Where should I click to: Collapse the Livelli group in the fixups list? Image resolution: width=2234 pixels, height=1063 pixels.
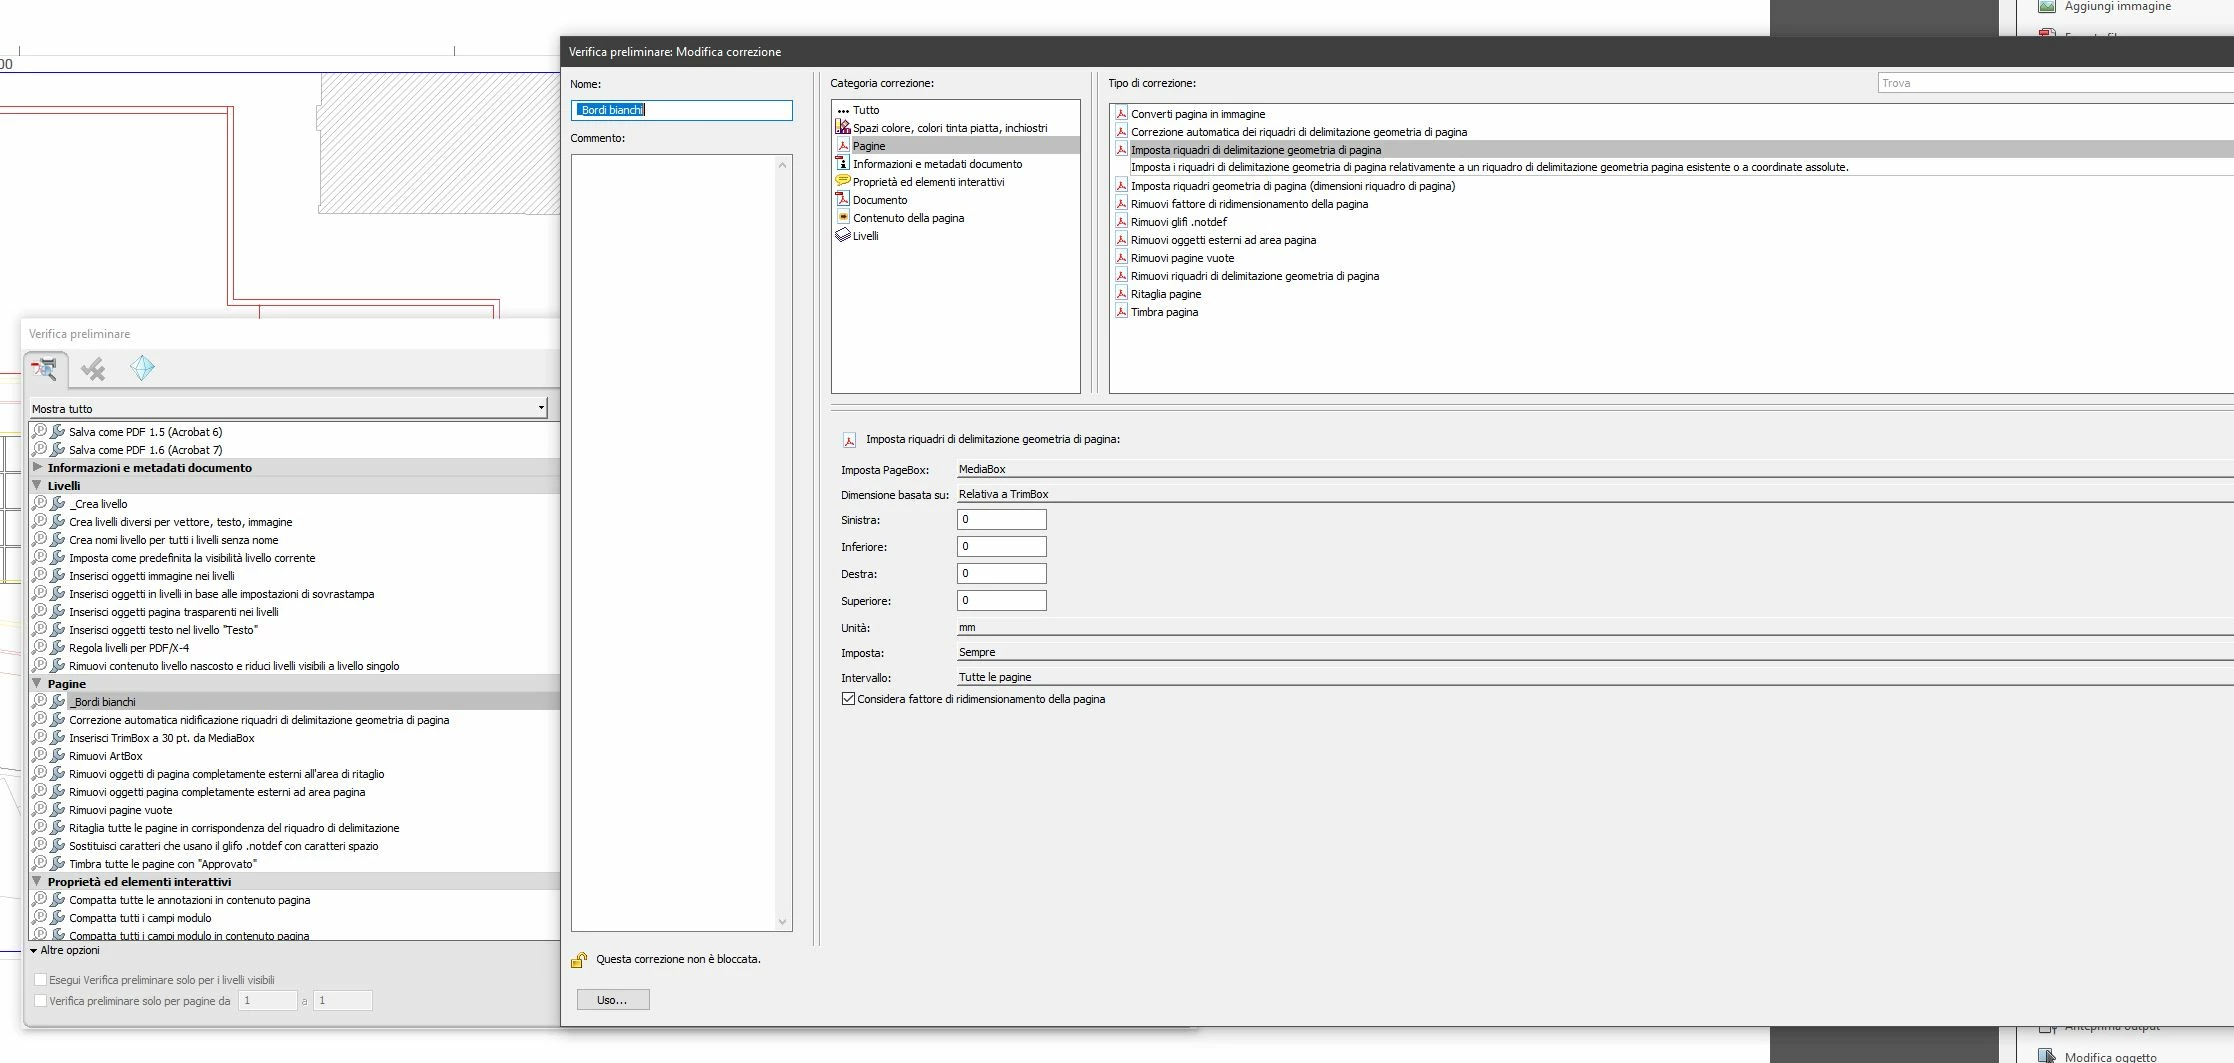click(x=37, y=485)
